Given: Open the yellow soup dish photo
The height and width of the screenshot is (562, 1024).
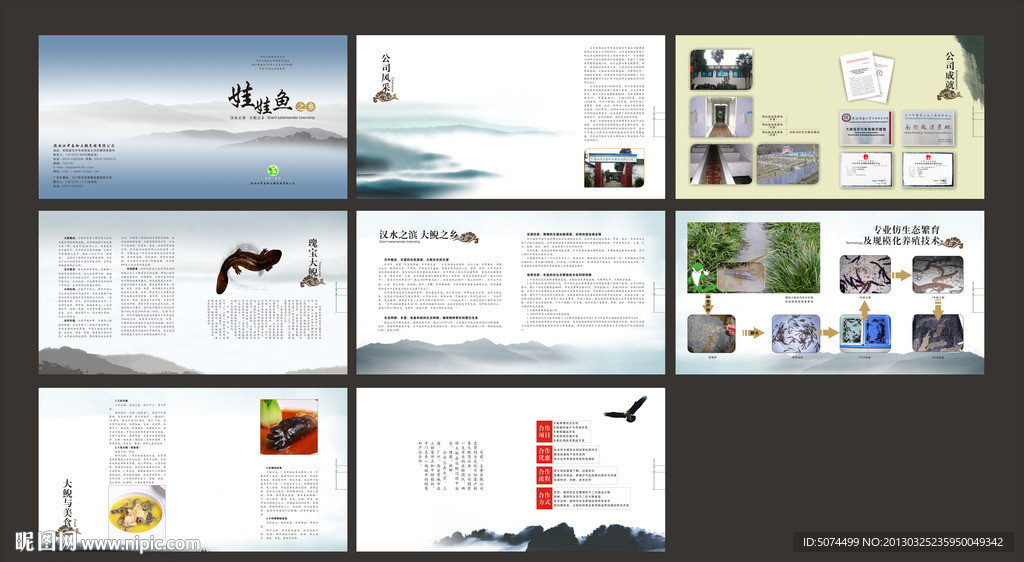Looking at the screenshot, I should point(137,512).
